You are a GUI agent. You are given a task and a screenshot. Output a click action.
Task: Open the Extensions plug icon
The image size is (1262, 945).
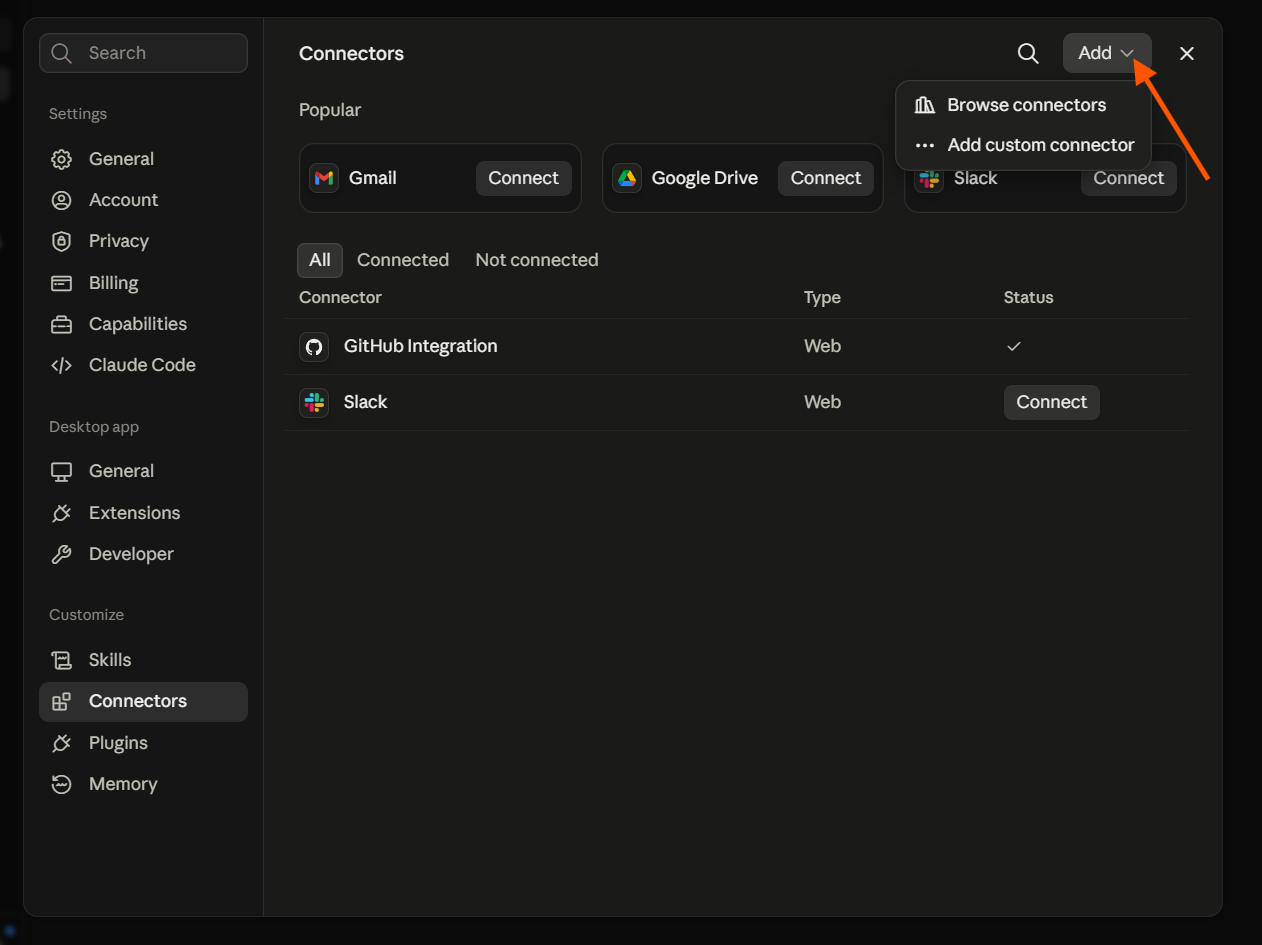(61, 513)
